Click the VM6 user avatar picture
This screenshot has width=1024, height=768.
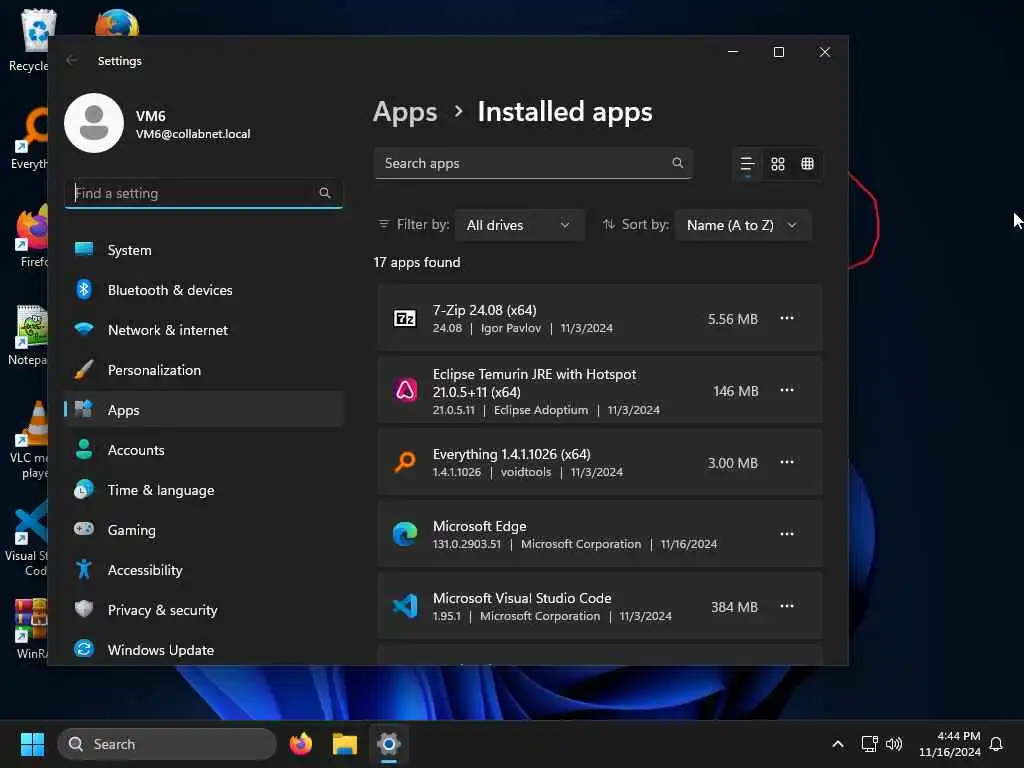[94, 123]
